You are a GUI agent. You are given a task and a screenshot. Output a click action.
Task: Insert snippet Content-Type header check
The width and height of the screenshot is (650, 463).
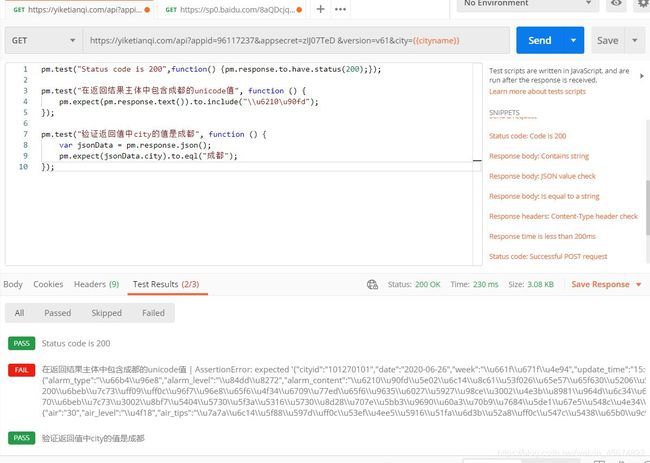(x=563, y=216)
